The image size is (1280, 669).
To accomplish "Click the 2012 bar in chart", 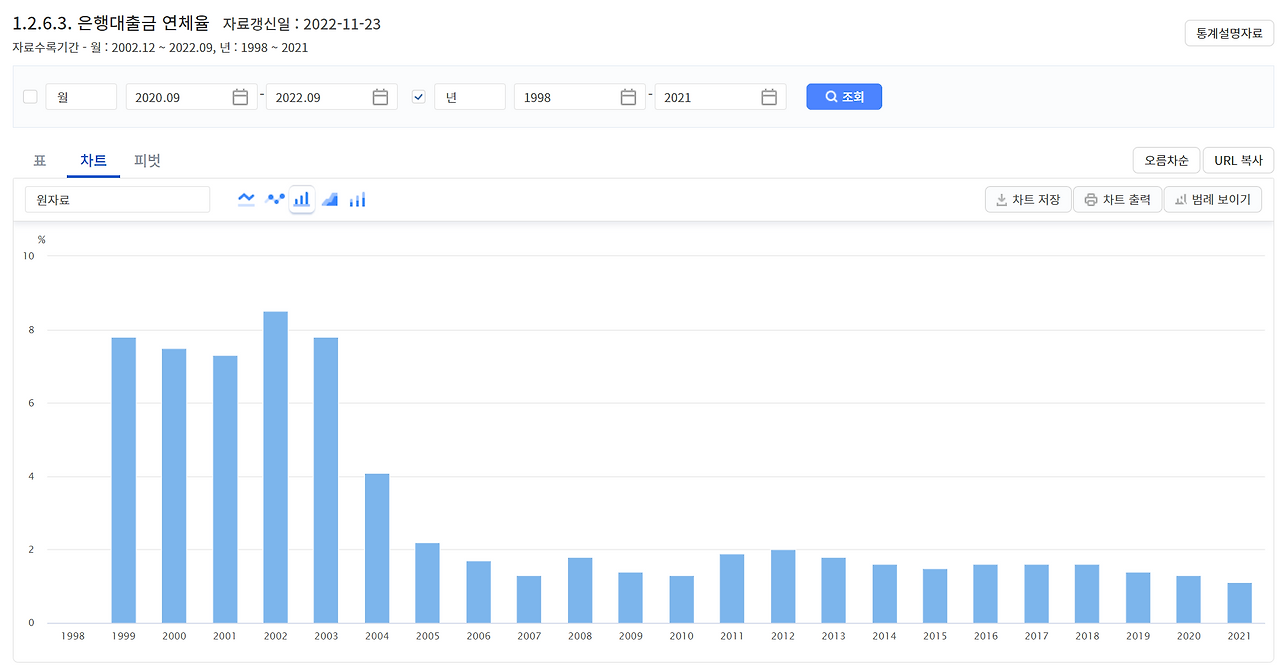I will pos(783,586).
